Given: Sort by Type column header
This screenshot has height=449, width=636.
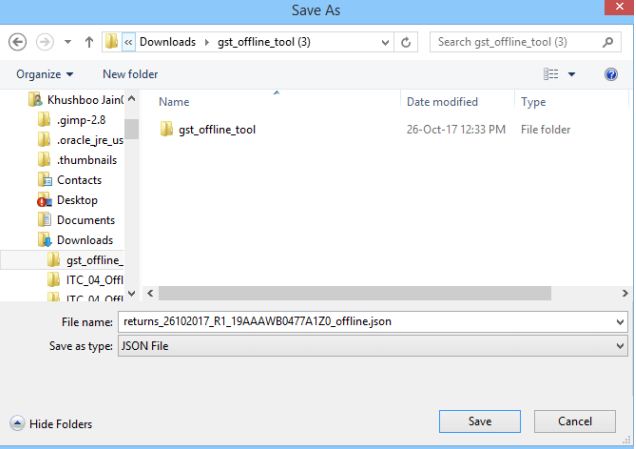Looking at the screenshot, I should pos(533,102).
